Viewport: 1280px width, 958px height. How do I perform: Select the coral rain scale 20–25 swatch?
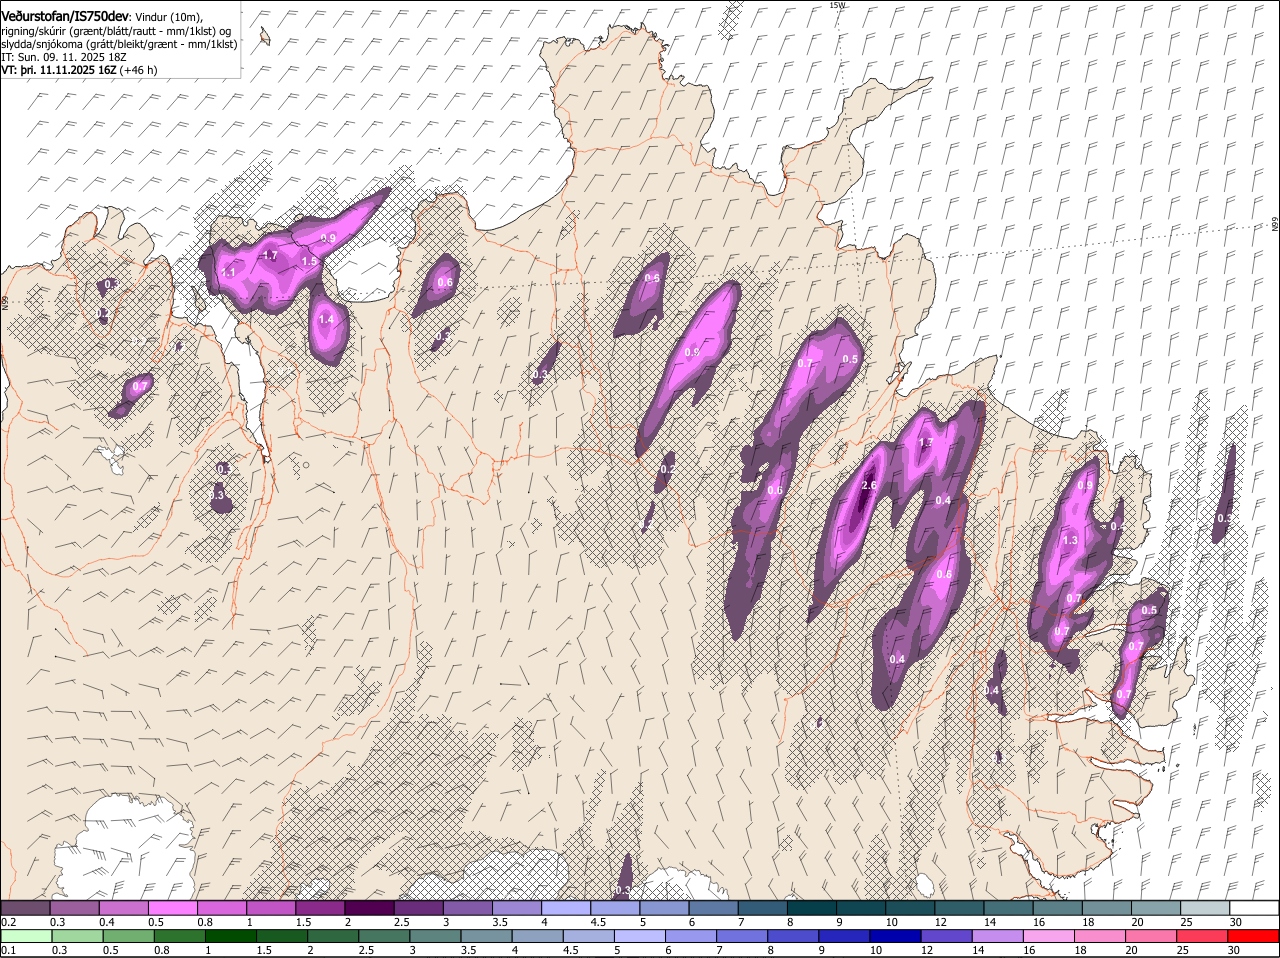tap(1153, 936)
